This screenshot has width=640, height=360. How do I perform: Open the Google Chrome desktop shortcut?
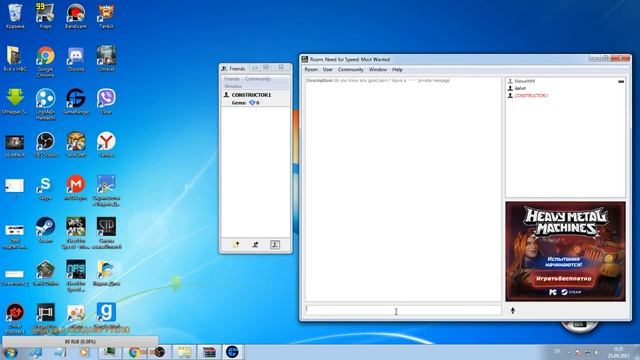pos(45,61)
